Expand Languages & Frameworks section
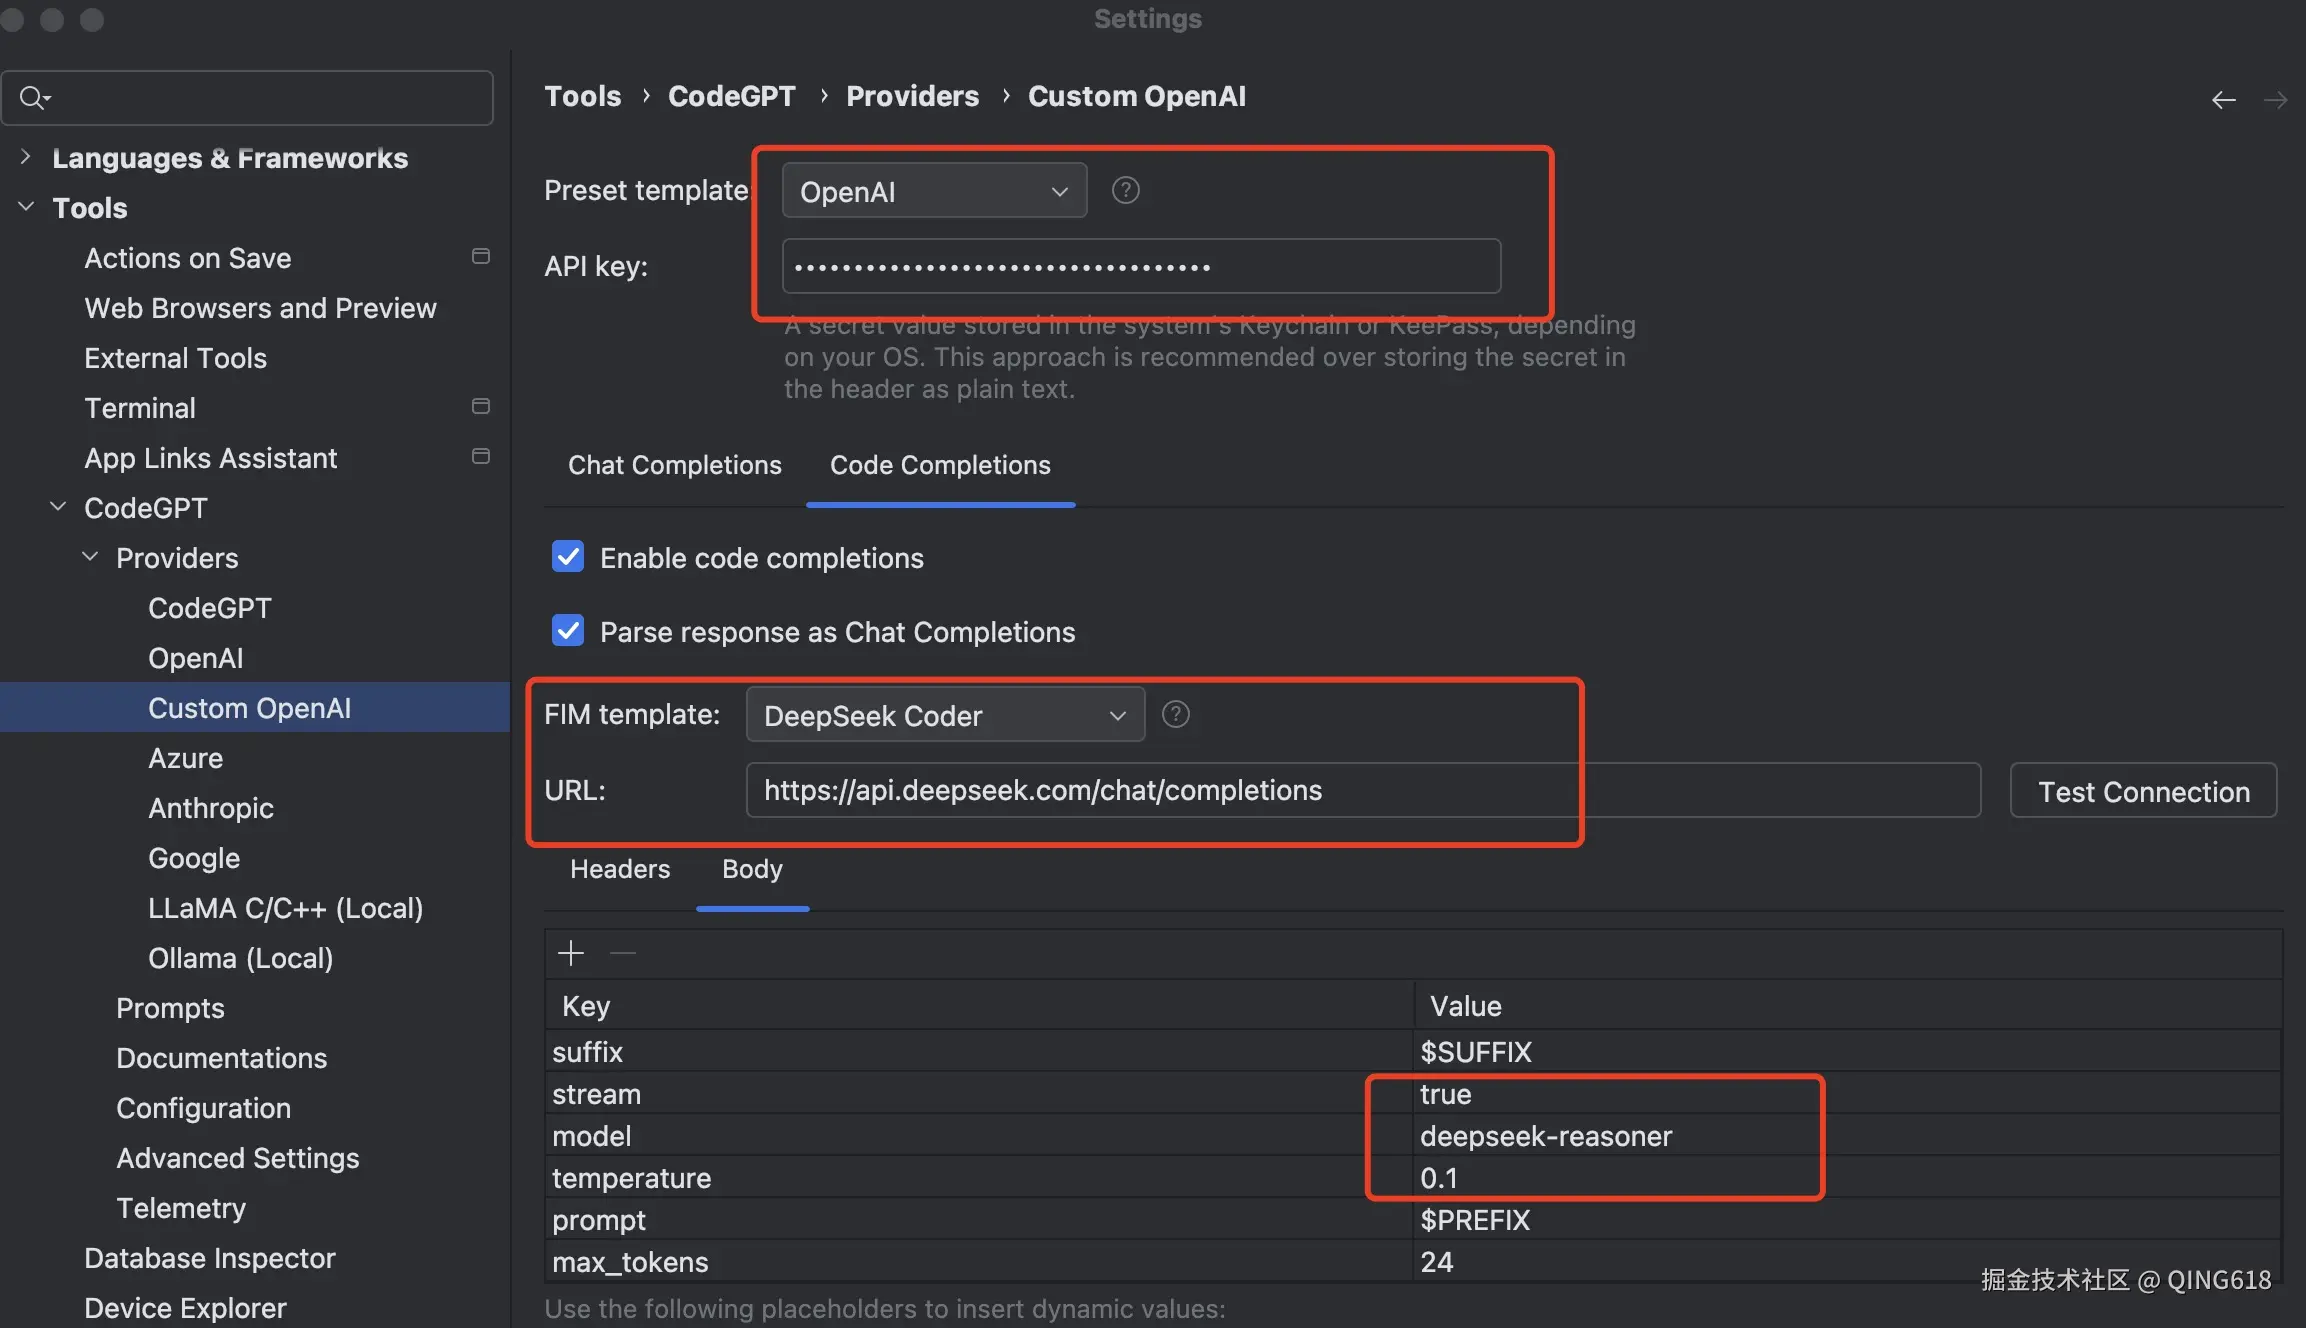 tap(26, 157)
